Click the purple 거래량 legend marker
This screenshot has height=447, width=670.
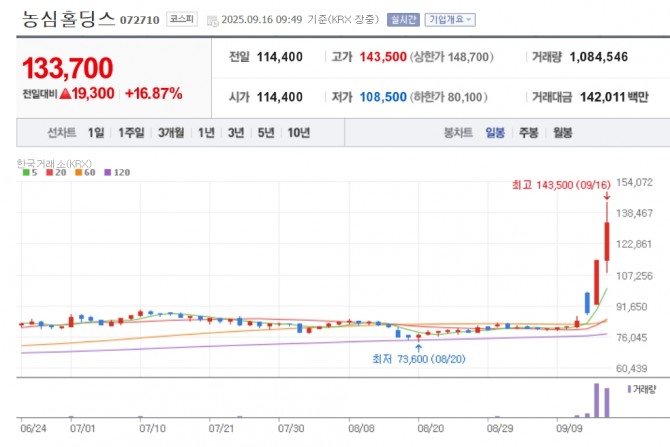coord(629,389)
